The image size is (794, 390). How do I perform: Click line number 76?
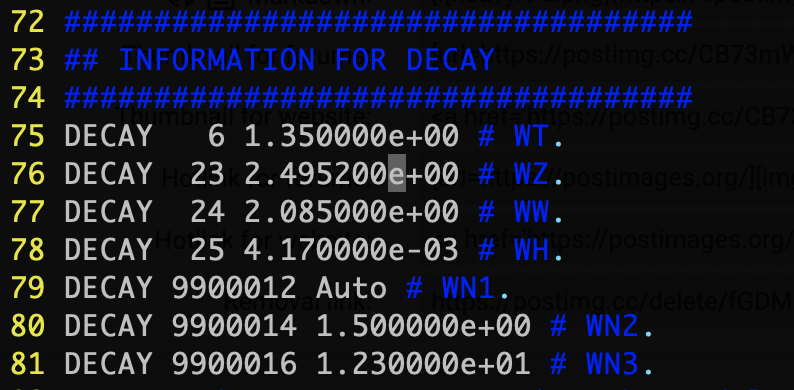[28, 173]
